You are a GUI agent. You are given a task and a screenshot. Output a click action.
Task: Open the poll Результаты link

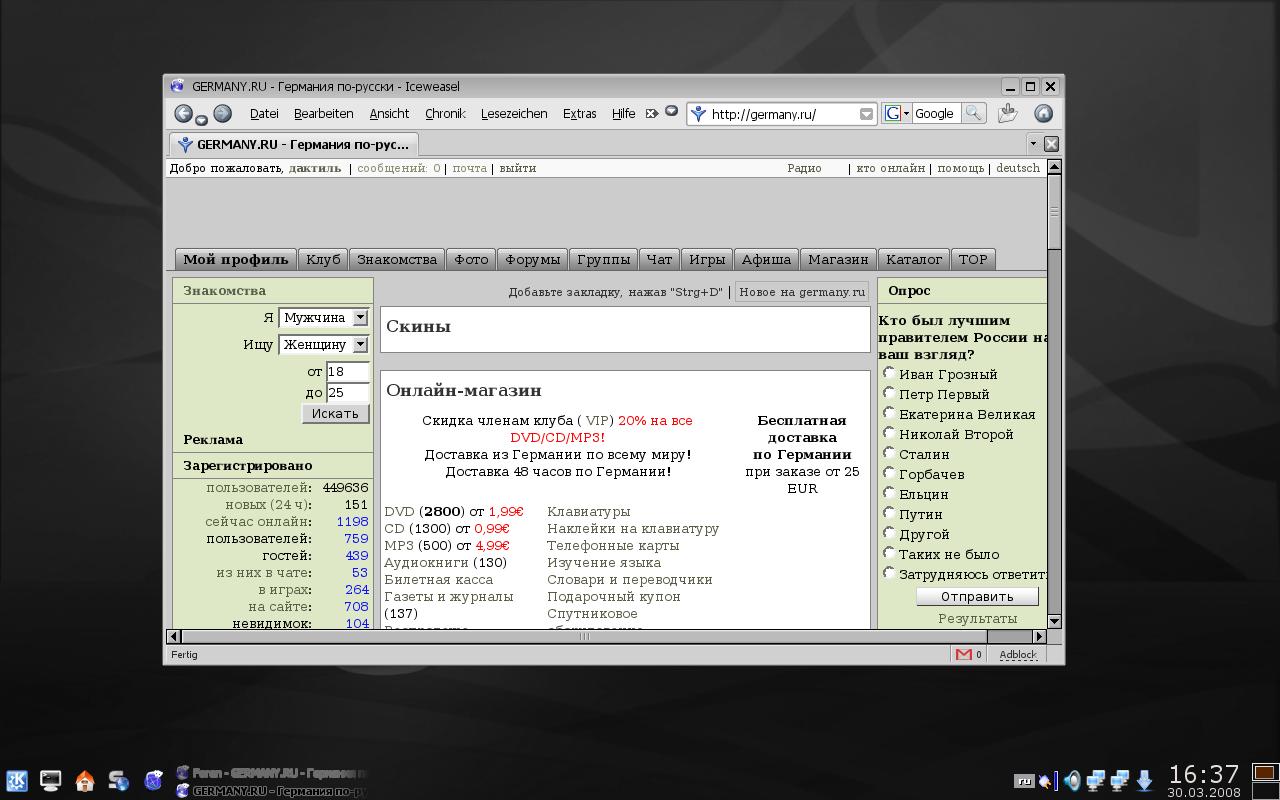977,619
